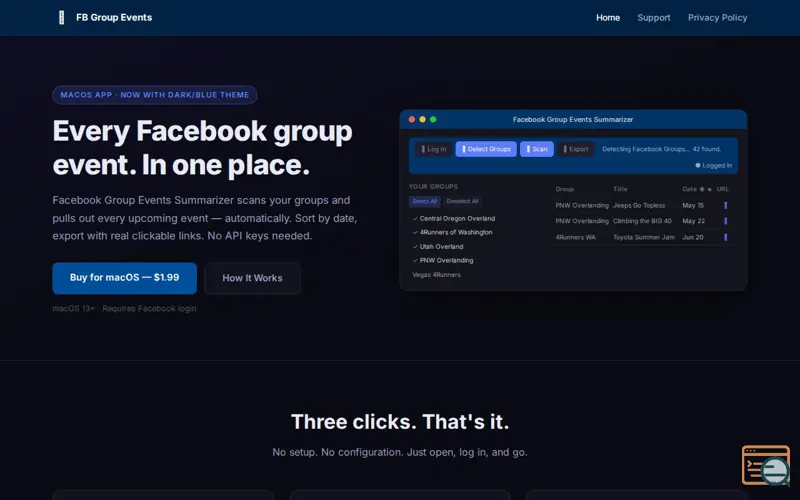Open the URL link icon for Climbing the BIG 40
Image resolution: width=800 pixels, height=500 pixels.
point(726,221)
